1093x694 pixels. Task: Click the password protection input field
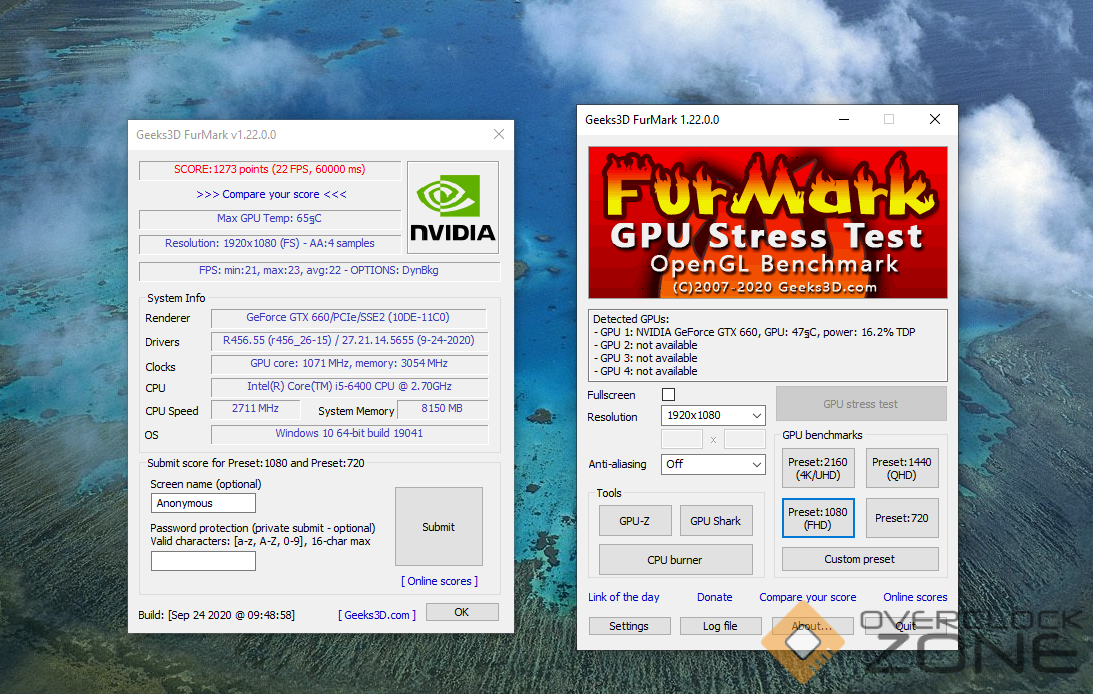[203, 561]
